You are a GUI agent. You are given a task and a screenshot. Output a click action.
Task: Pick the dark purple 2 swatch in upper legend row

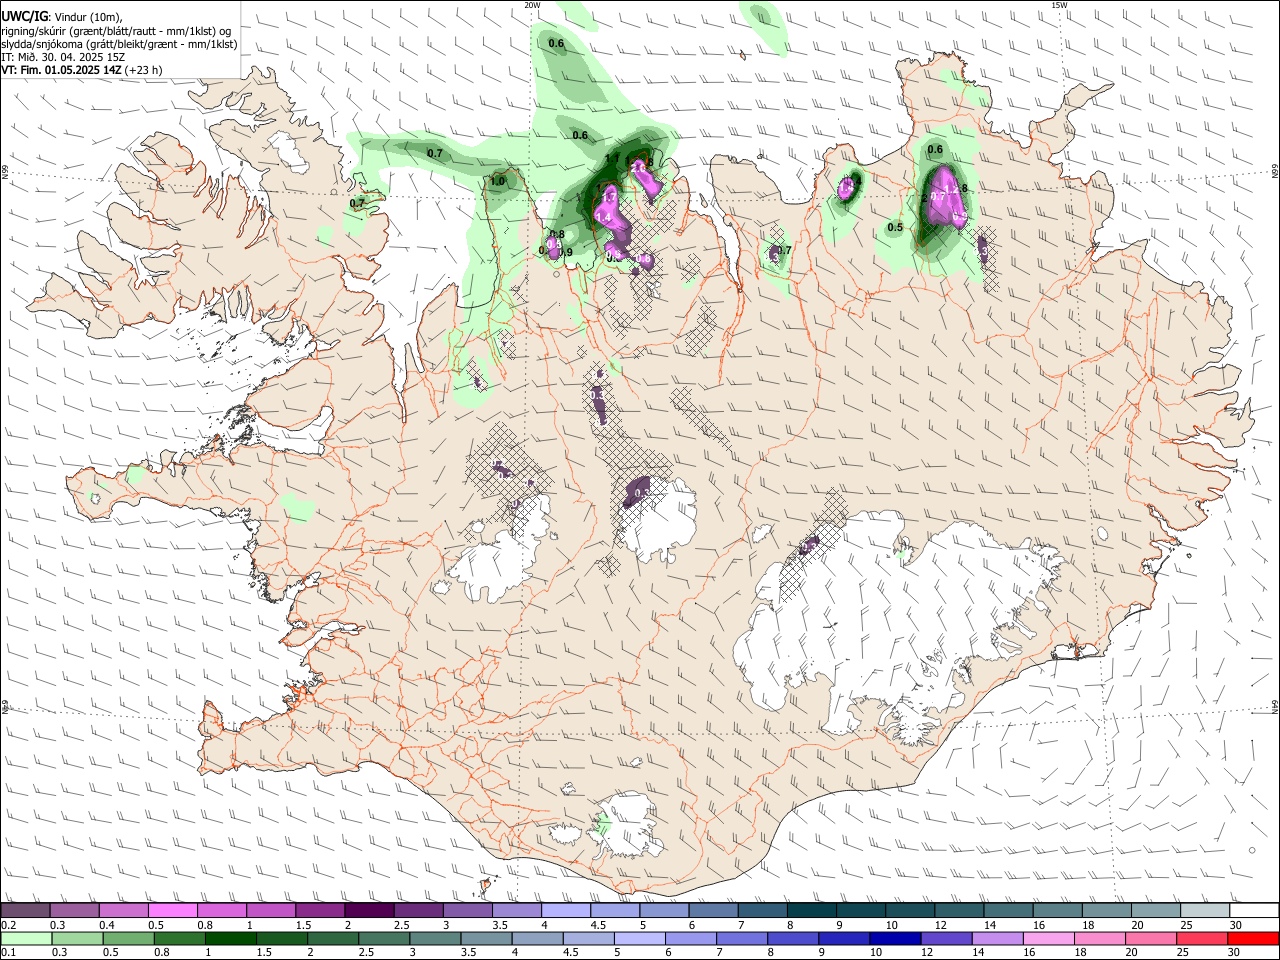tap(369, 911)
